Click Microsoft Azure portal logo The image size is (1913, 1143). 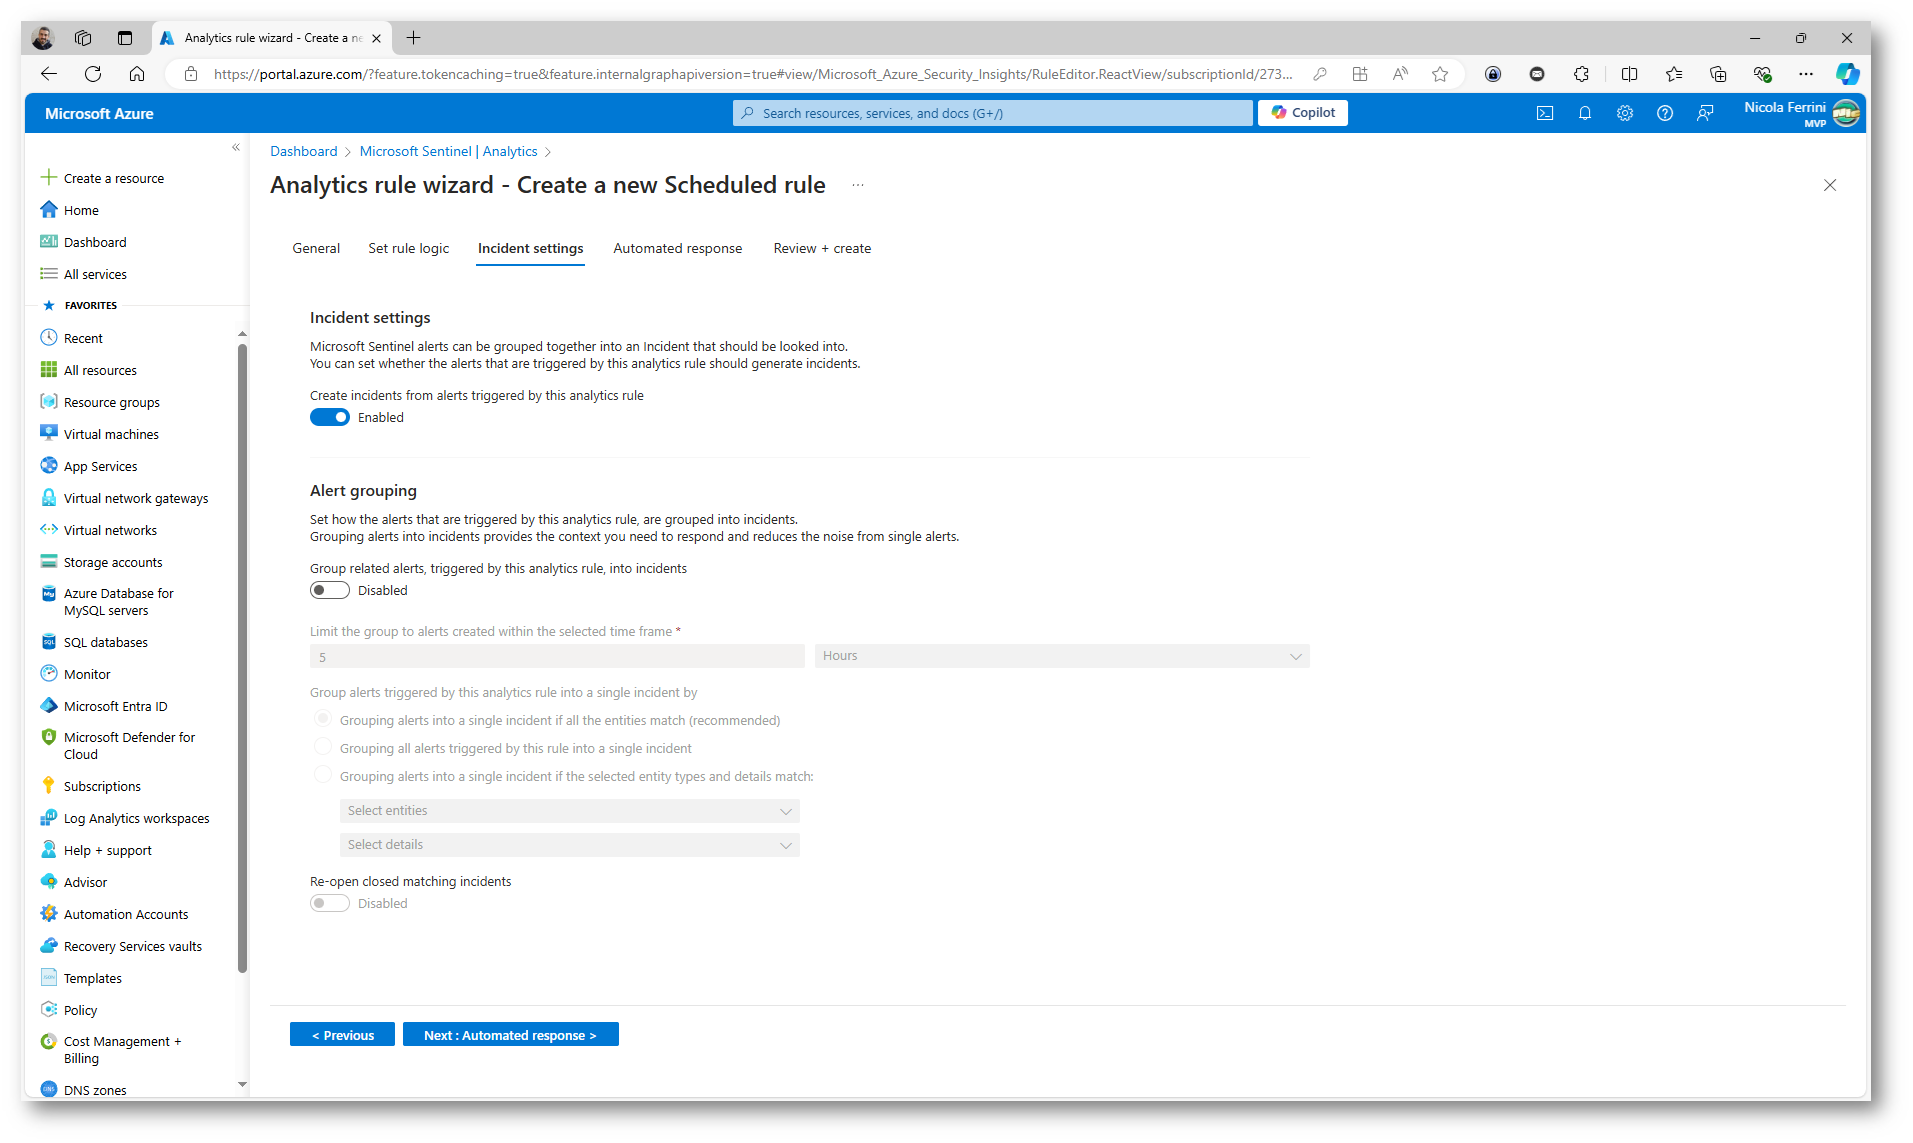pyautogui.click(x=99, y=114)
